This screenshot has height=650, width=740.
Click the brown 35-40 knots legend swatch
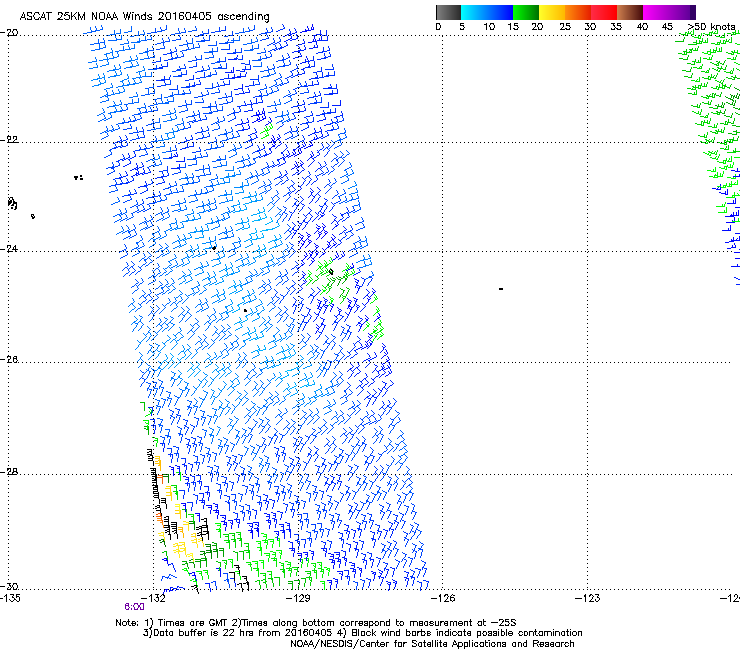[x=630, y=12]
